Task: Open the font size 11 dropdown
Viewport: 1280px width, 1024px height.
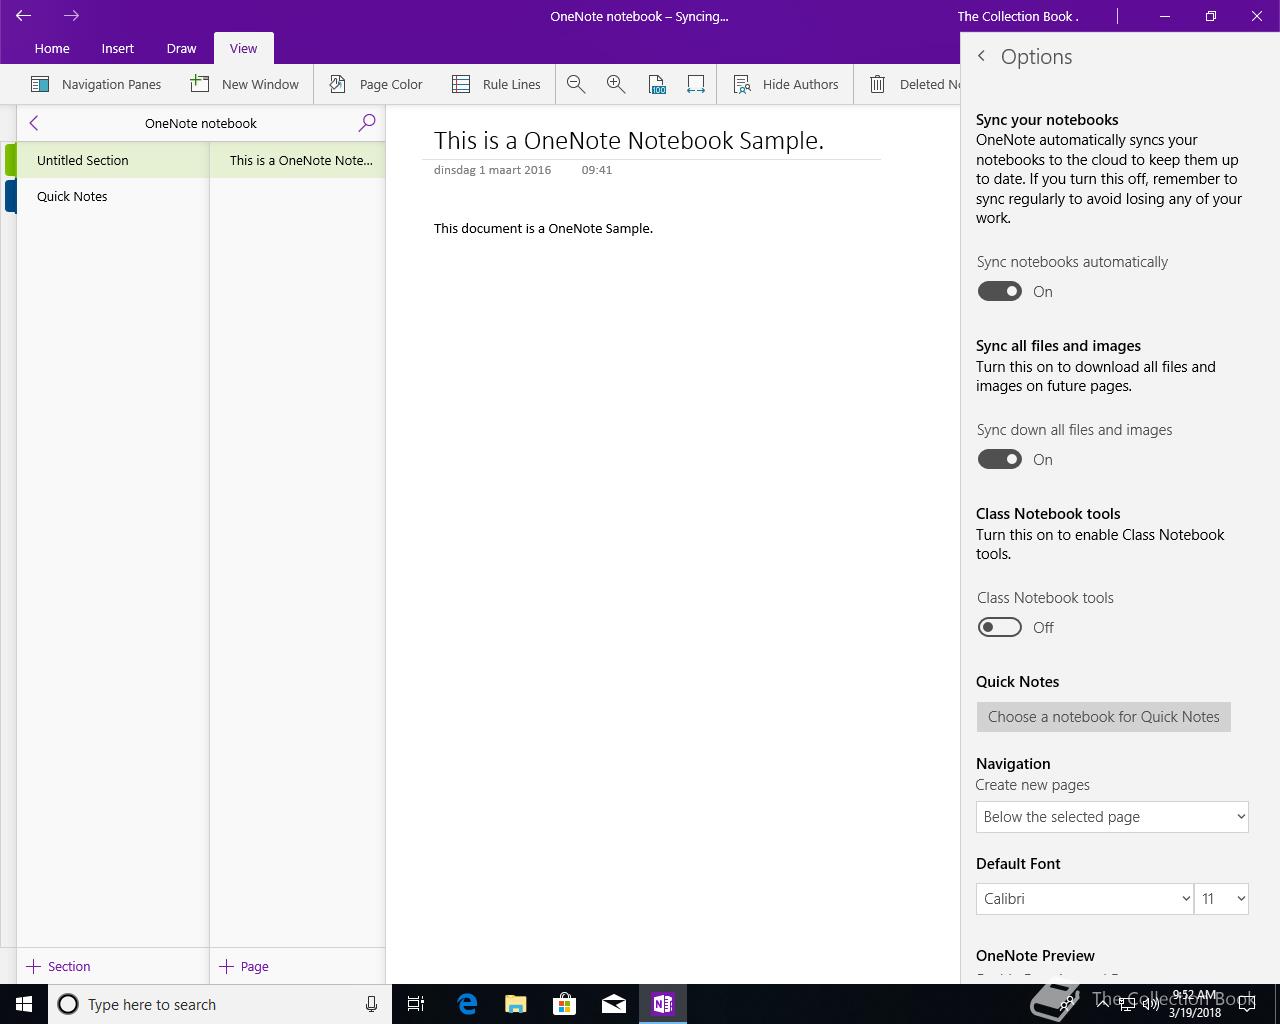Action: point(1221,898)
